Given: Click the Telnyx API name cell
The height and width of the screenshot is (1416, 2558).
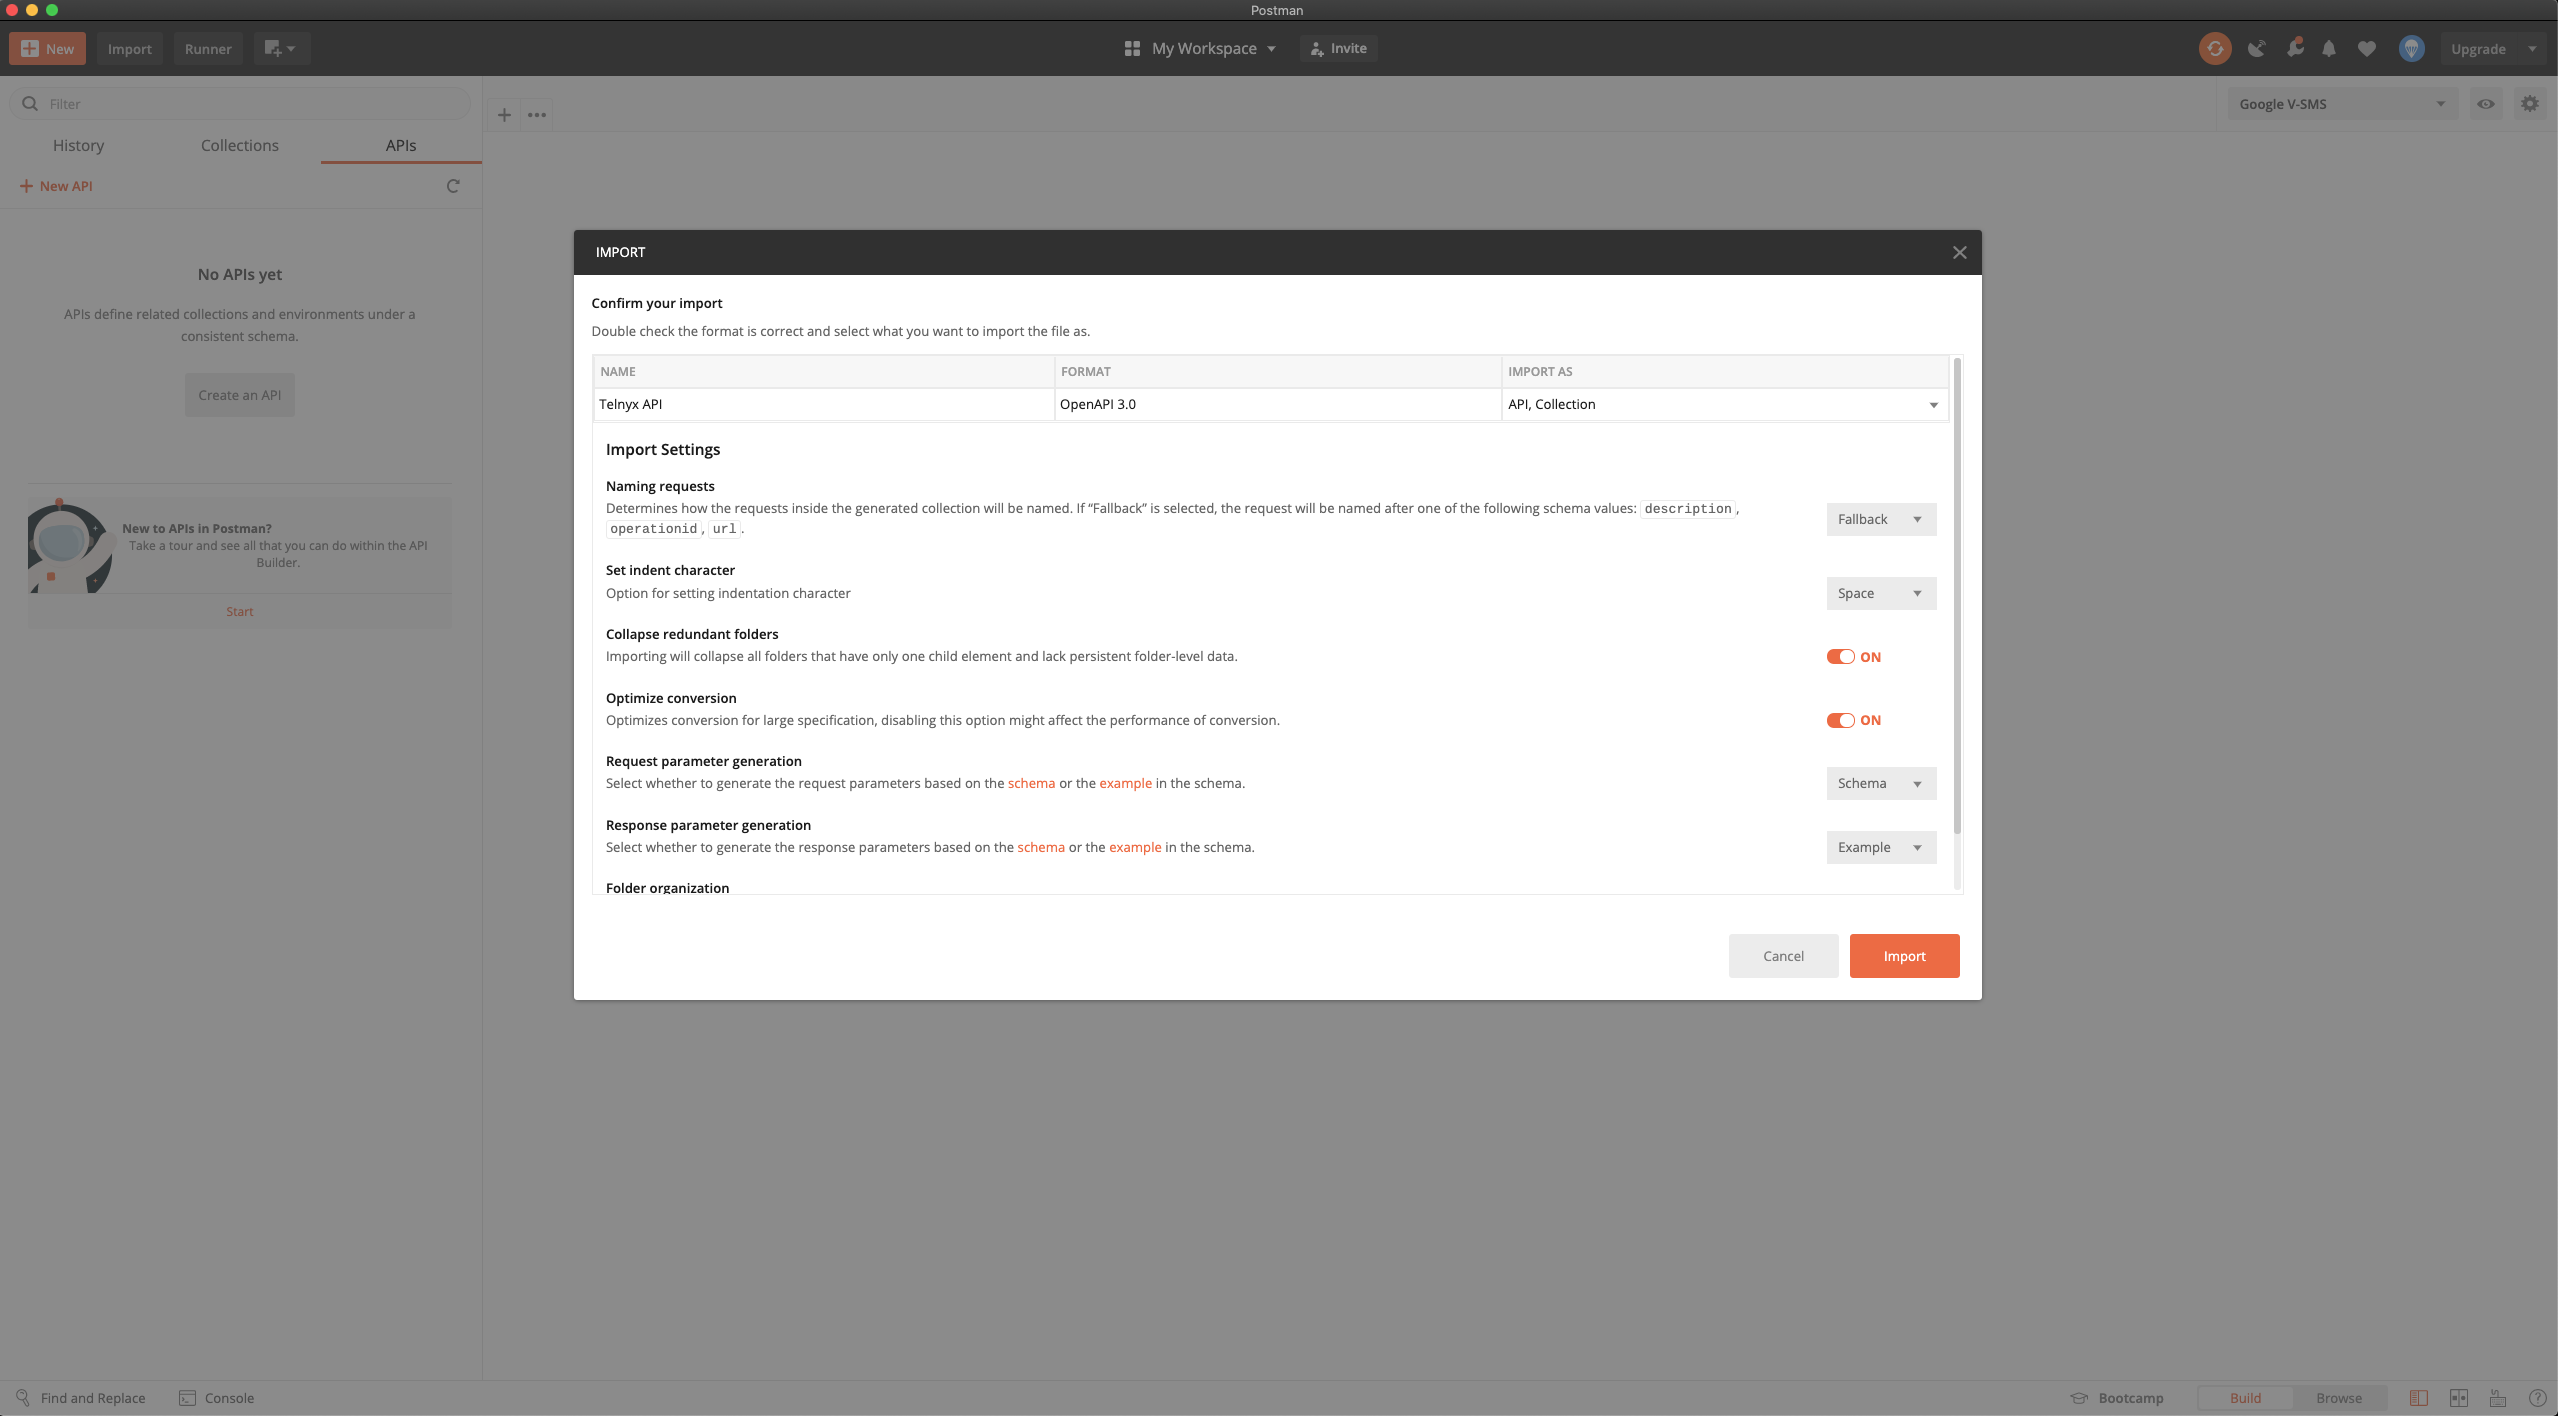Looking at the screenshot, I should 824,404.
